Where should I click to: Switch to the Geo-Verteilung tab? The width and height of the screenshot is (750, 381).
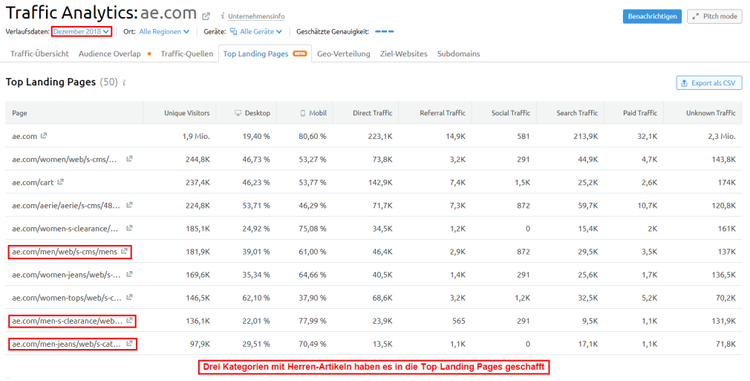[x=343, y=54]
